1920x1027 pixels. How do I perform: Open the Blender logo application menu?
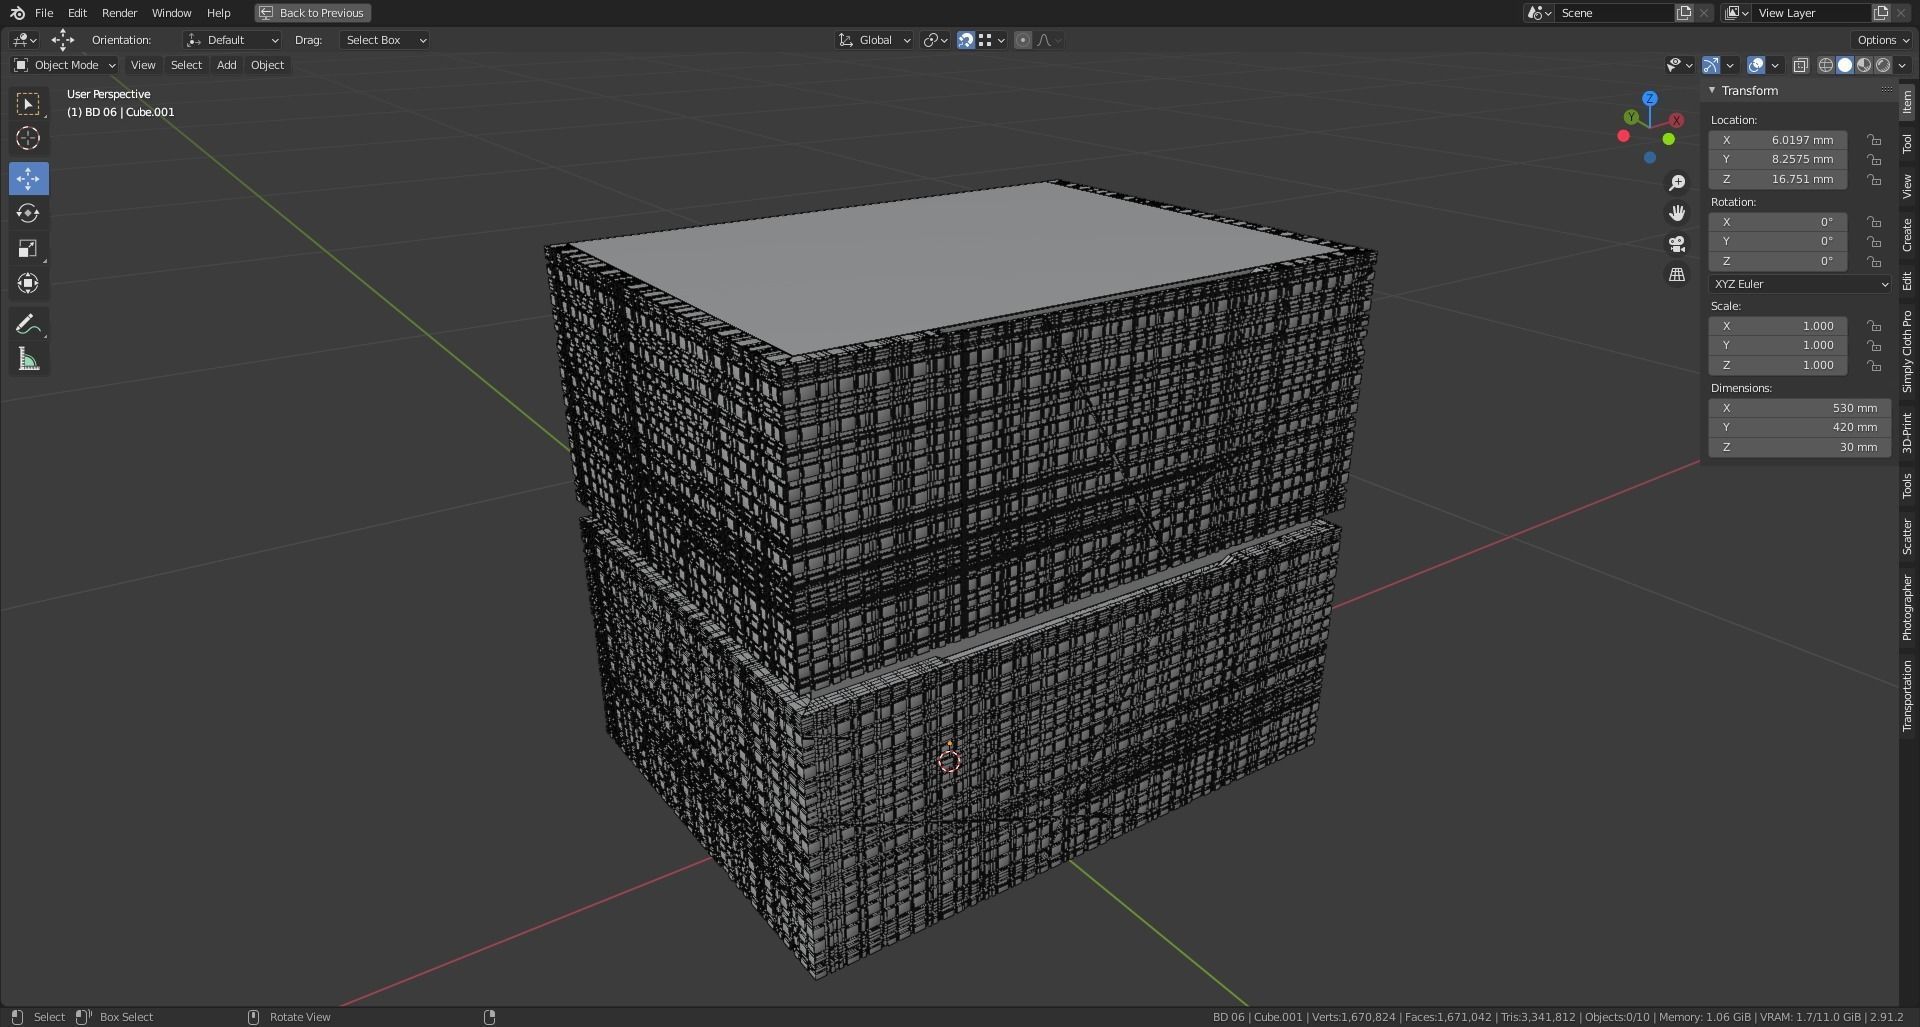point(17,13)
